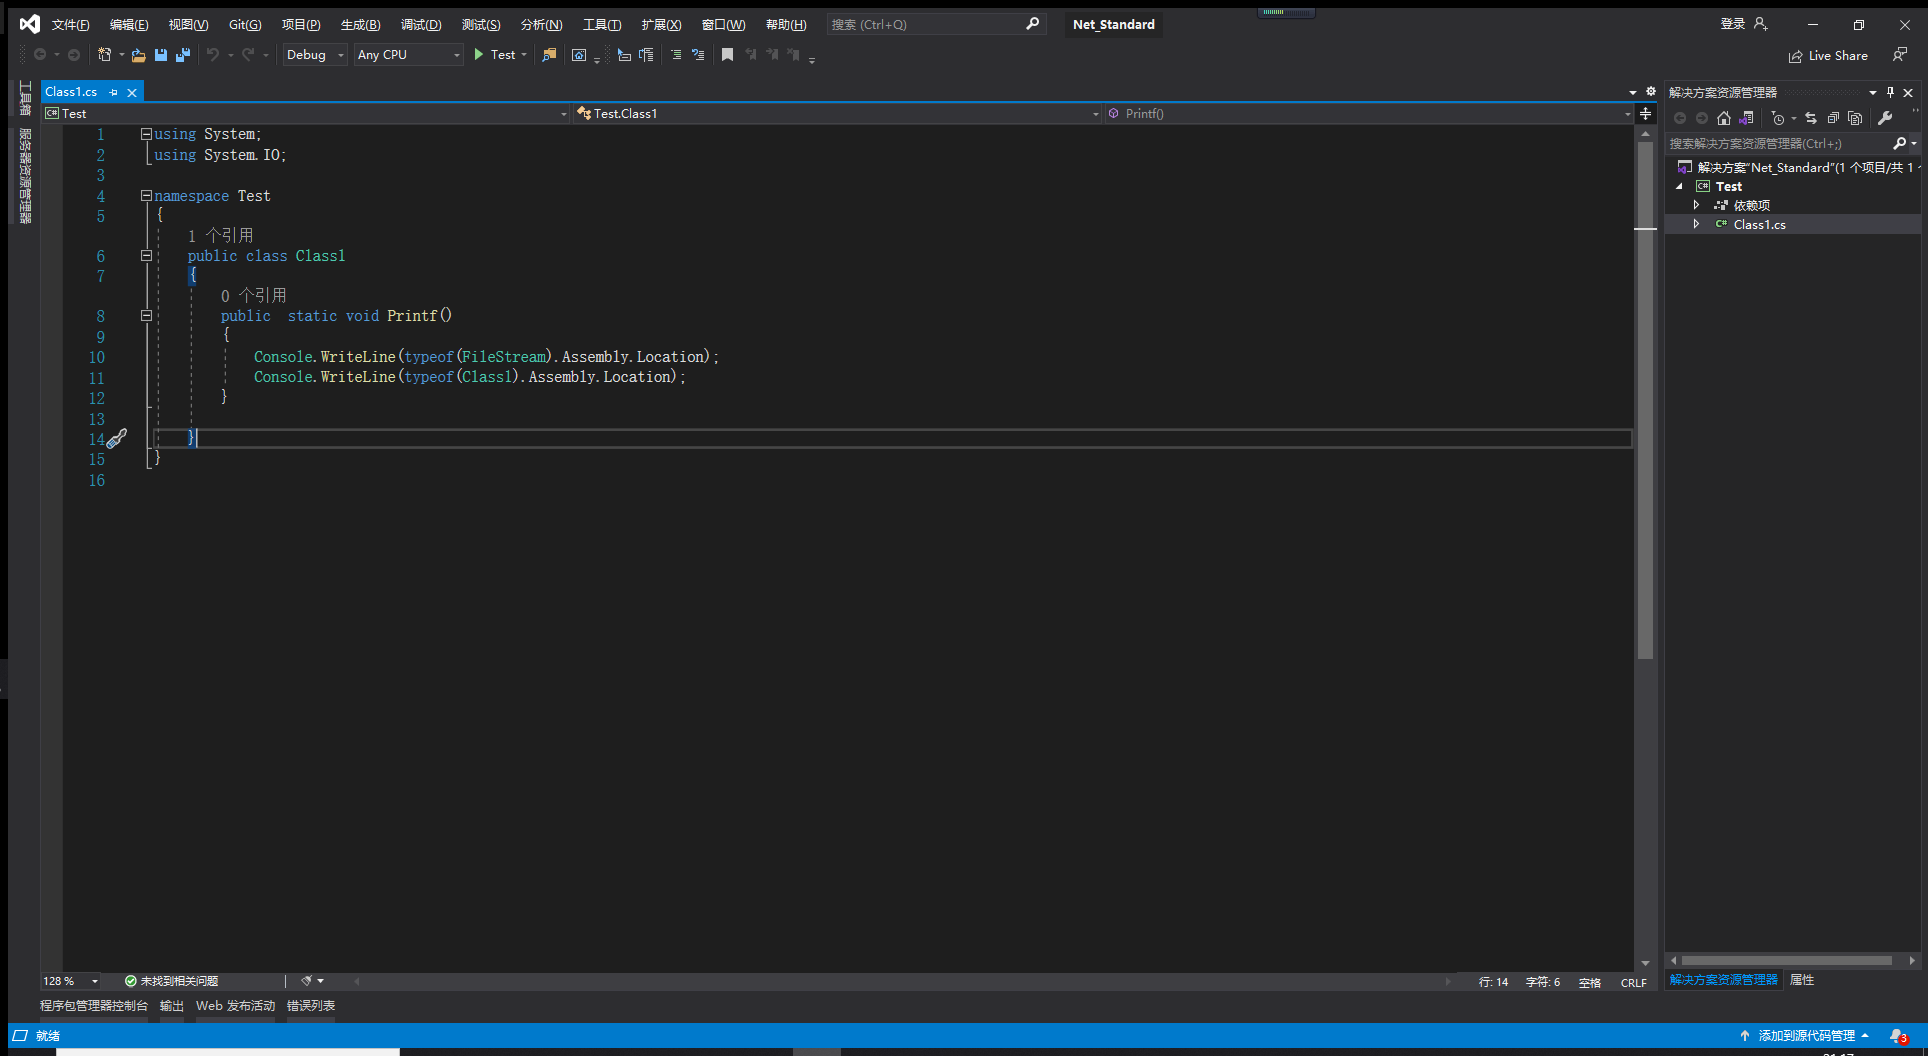Click the Home icon in Solution Explorer
Image resolution: width=1928 pixels, height=1056 pixels.
pos(1724,118)
